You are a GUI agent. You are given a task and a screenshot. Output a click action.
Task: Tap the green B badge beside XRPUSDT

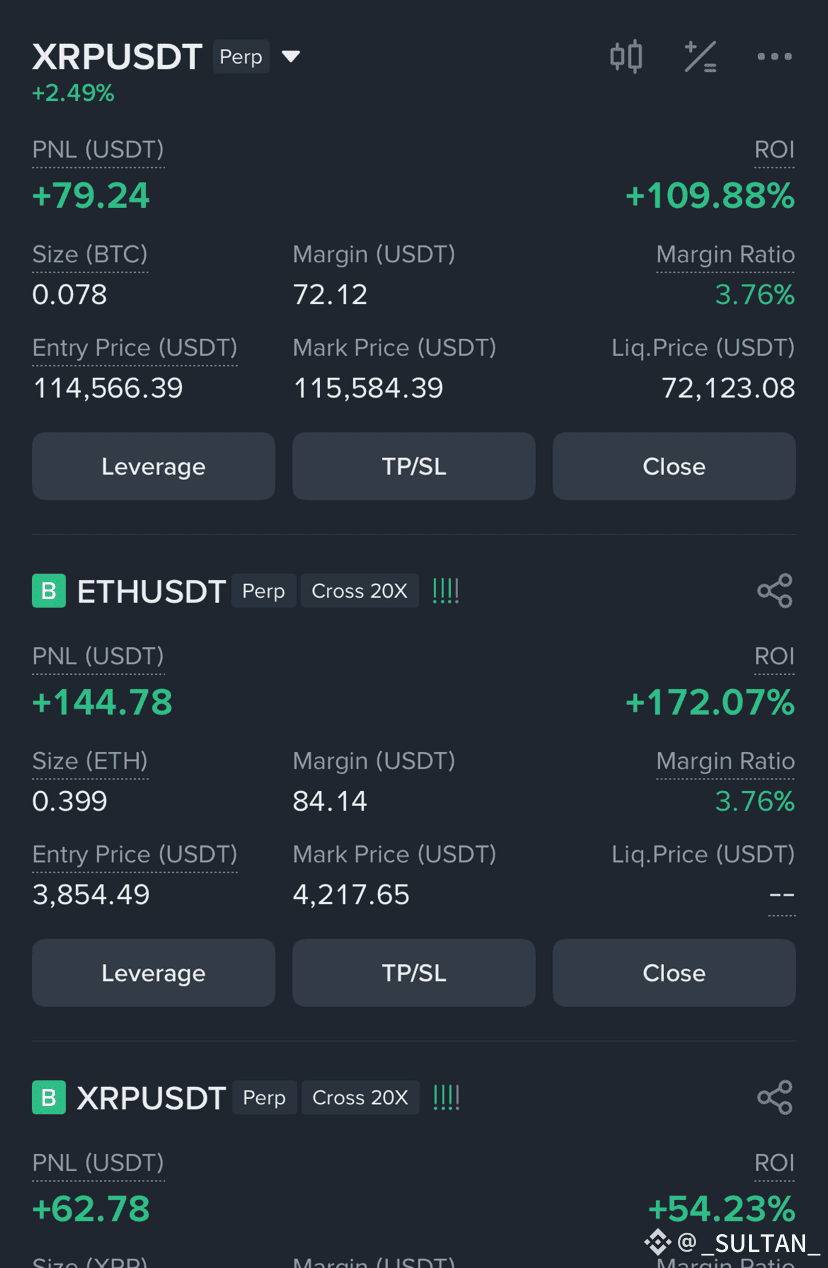[x=48, y=1097]
